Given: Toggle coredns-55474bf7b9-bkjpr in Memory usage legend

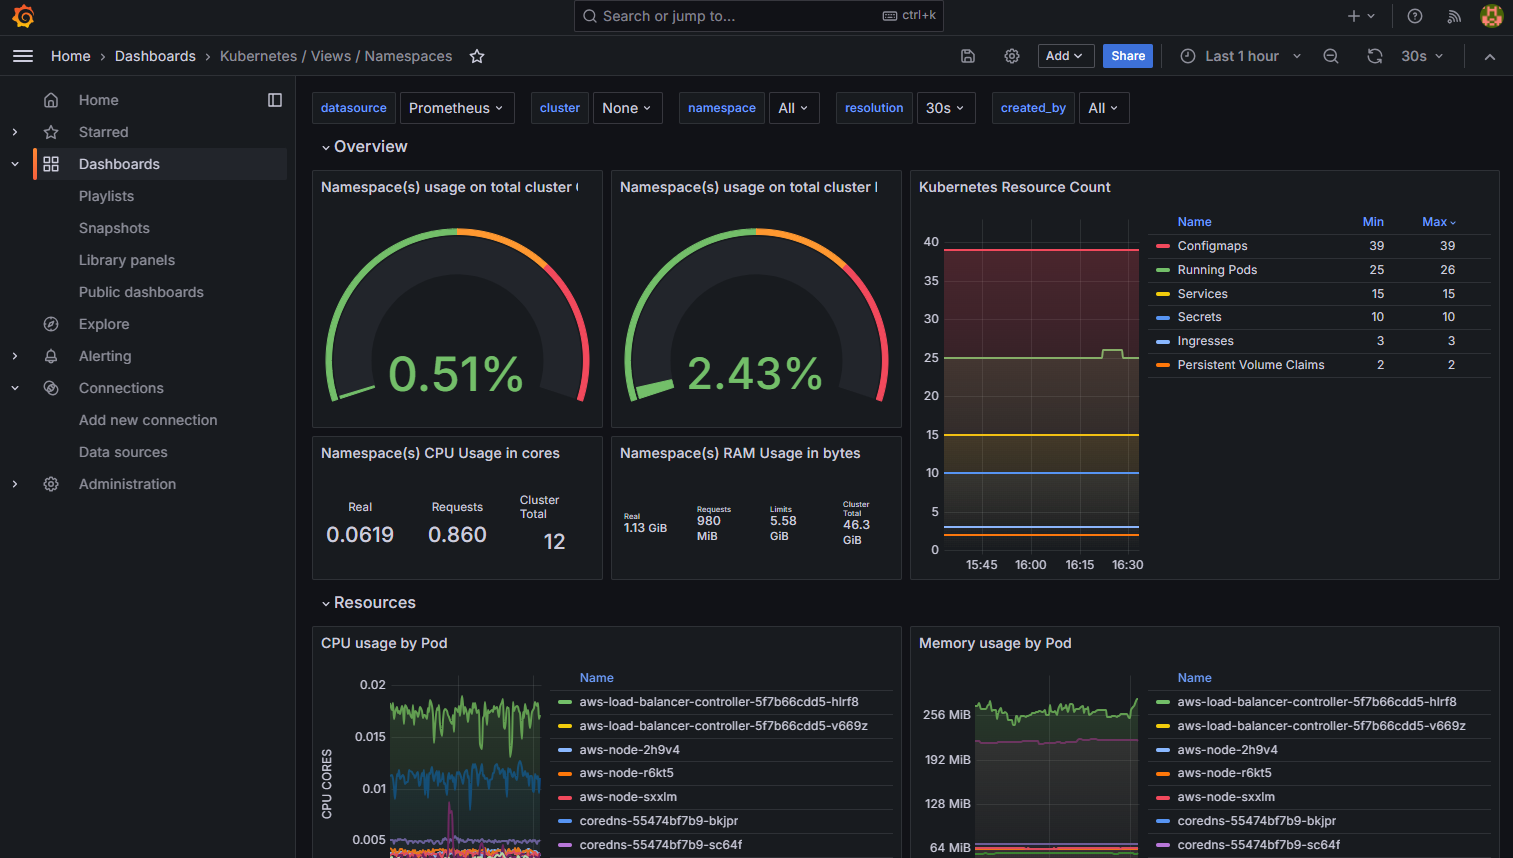Looking at the screenshot, I should point(1256,821).
